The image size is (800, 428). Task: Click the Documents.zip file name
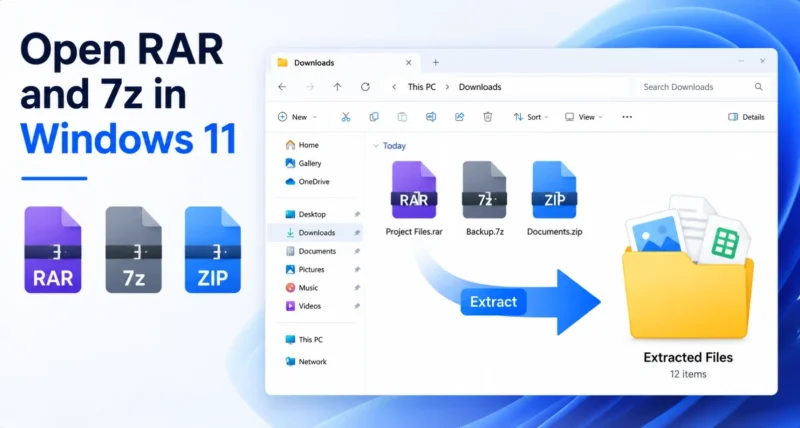click(x=555, y=232)
